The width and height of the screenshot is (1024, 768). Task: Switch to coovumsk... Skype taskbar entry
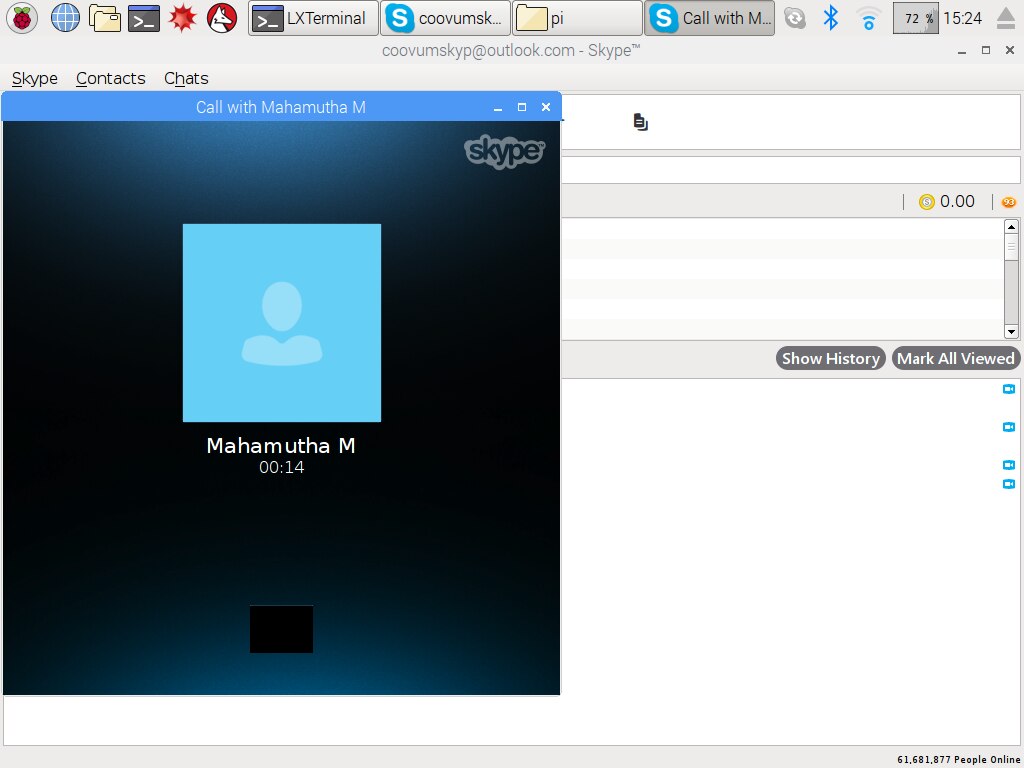(445, 18)
